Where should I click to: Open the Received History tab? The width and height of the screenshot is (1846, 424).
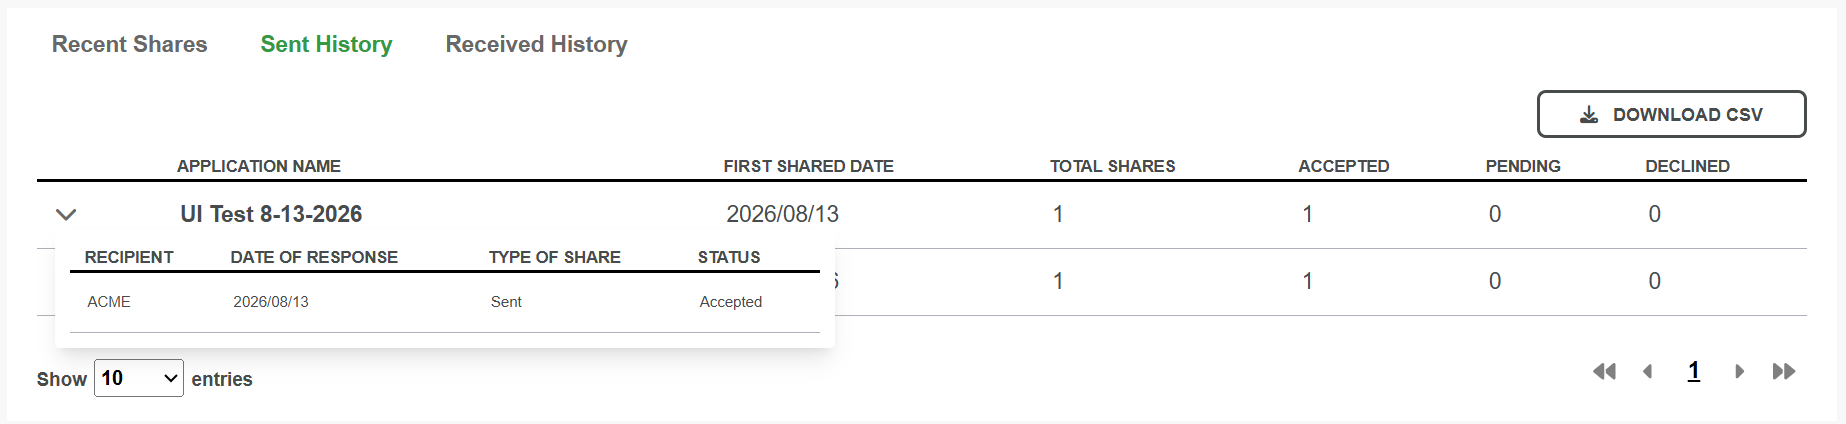tap(536, 44)
